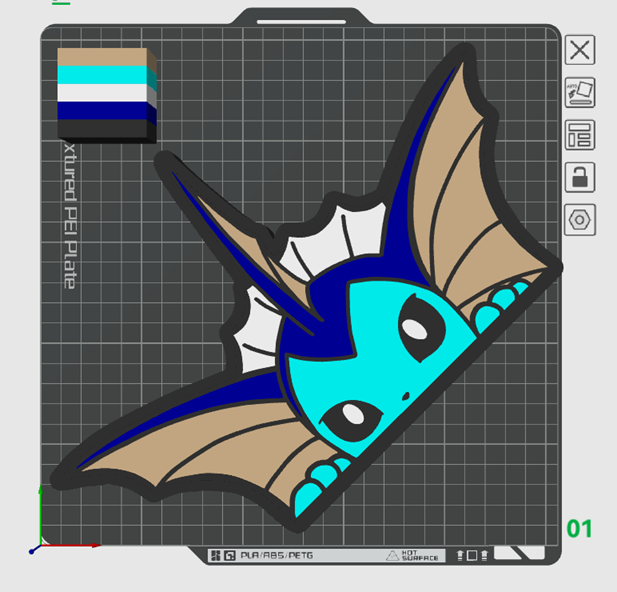Click the hot surface warning triangle

[393, 555]
